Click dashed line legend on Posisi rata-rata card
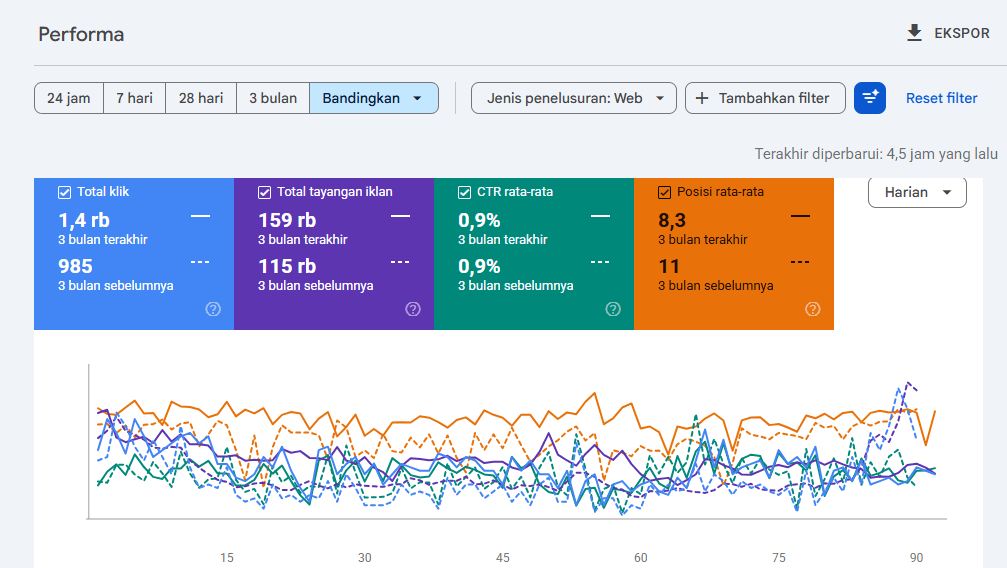Viewport: 1007px width, 568px height. click(800, 262)
